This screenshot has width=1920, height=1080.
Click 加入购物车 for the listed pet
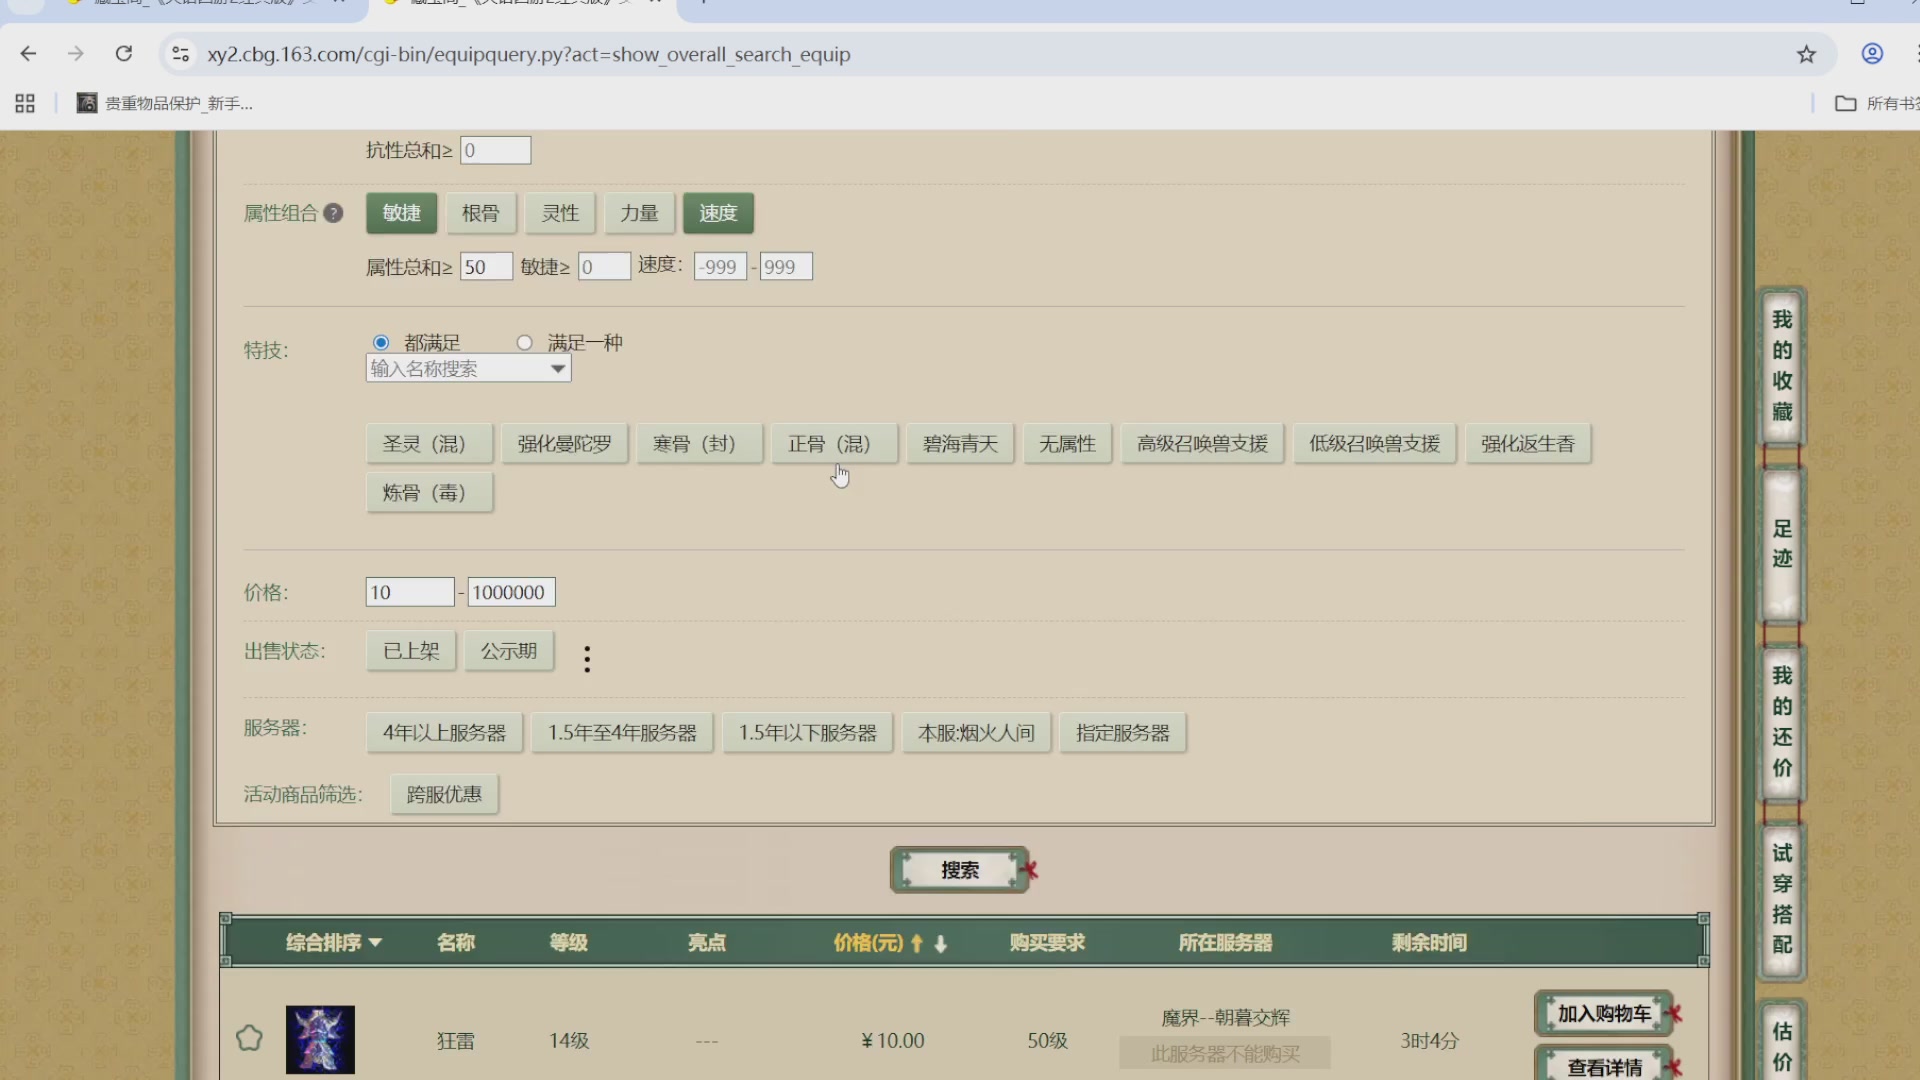pyautogui.click(x=1602, y=1013)
